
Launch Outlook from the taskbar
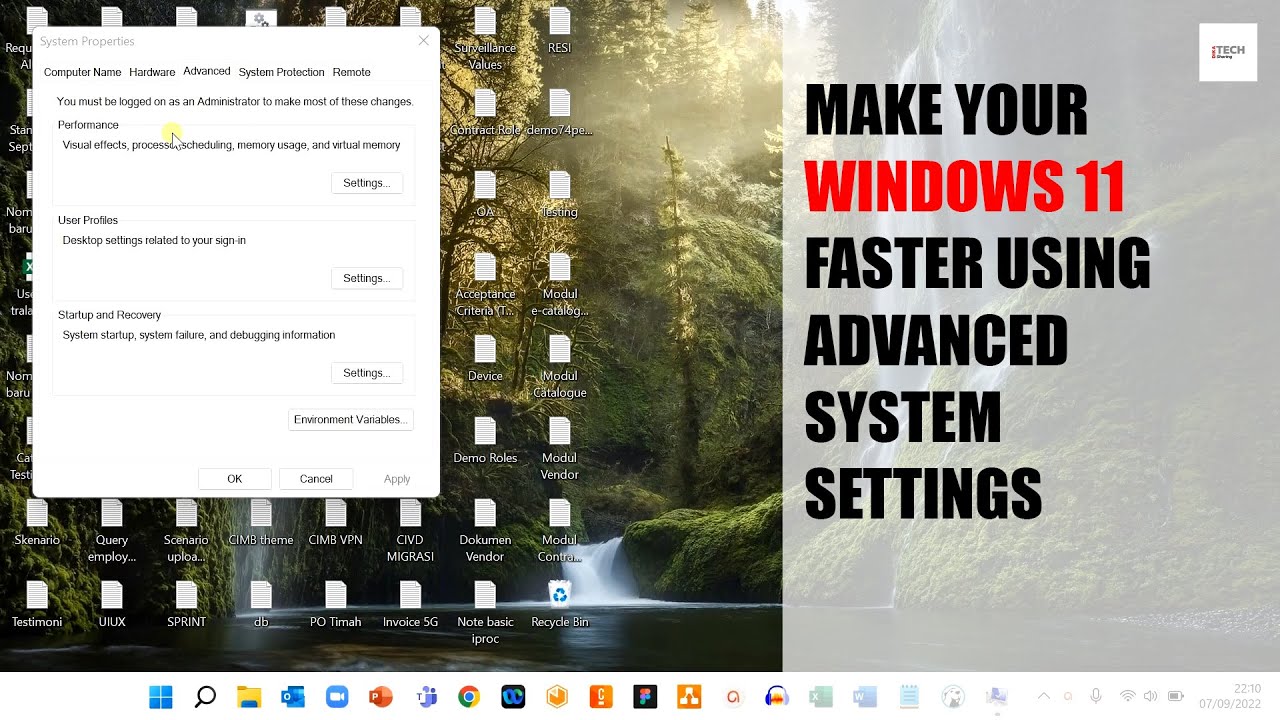[x=293, y=697]
